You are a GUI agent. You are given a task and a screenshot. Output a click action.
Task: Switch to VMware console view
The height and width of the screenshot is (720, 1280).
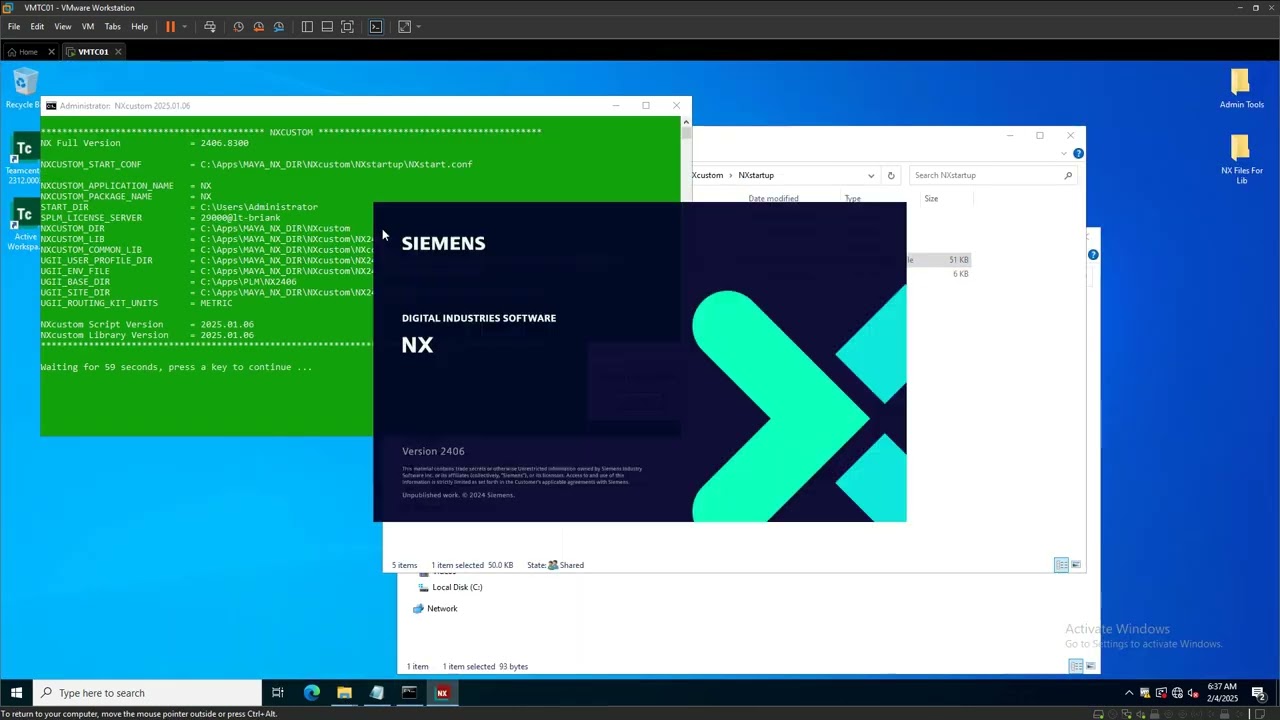pyautogui.click(x=376, y=27)
